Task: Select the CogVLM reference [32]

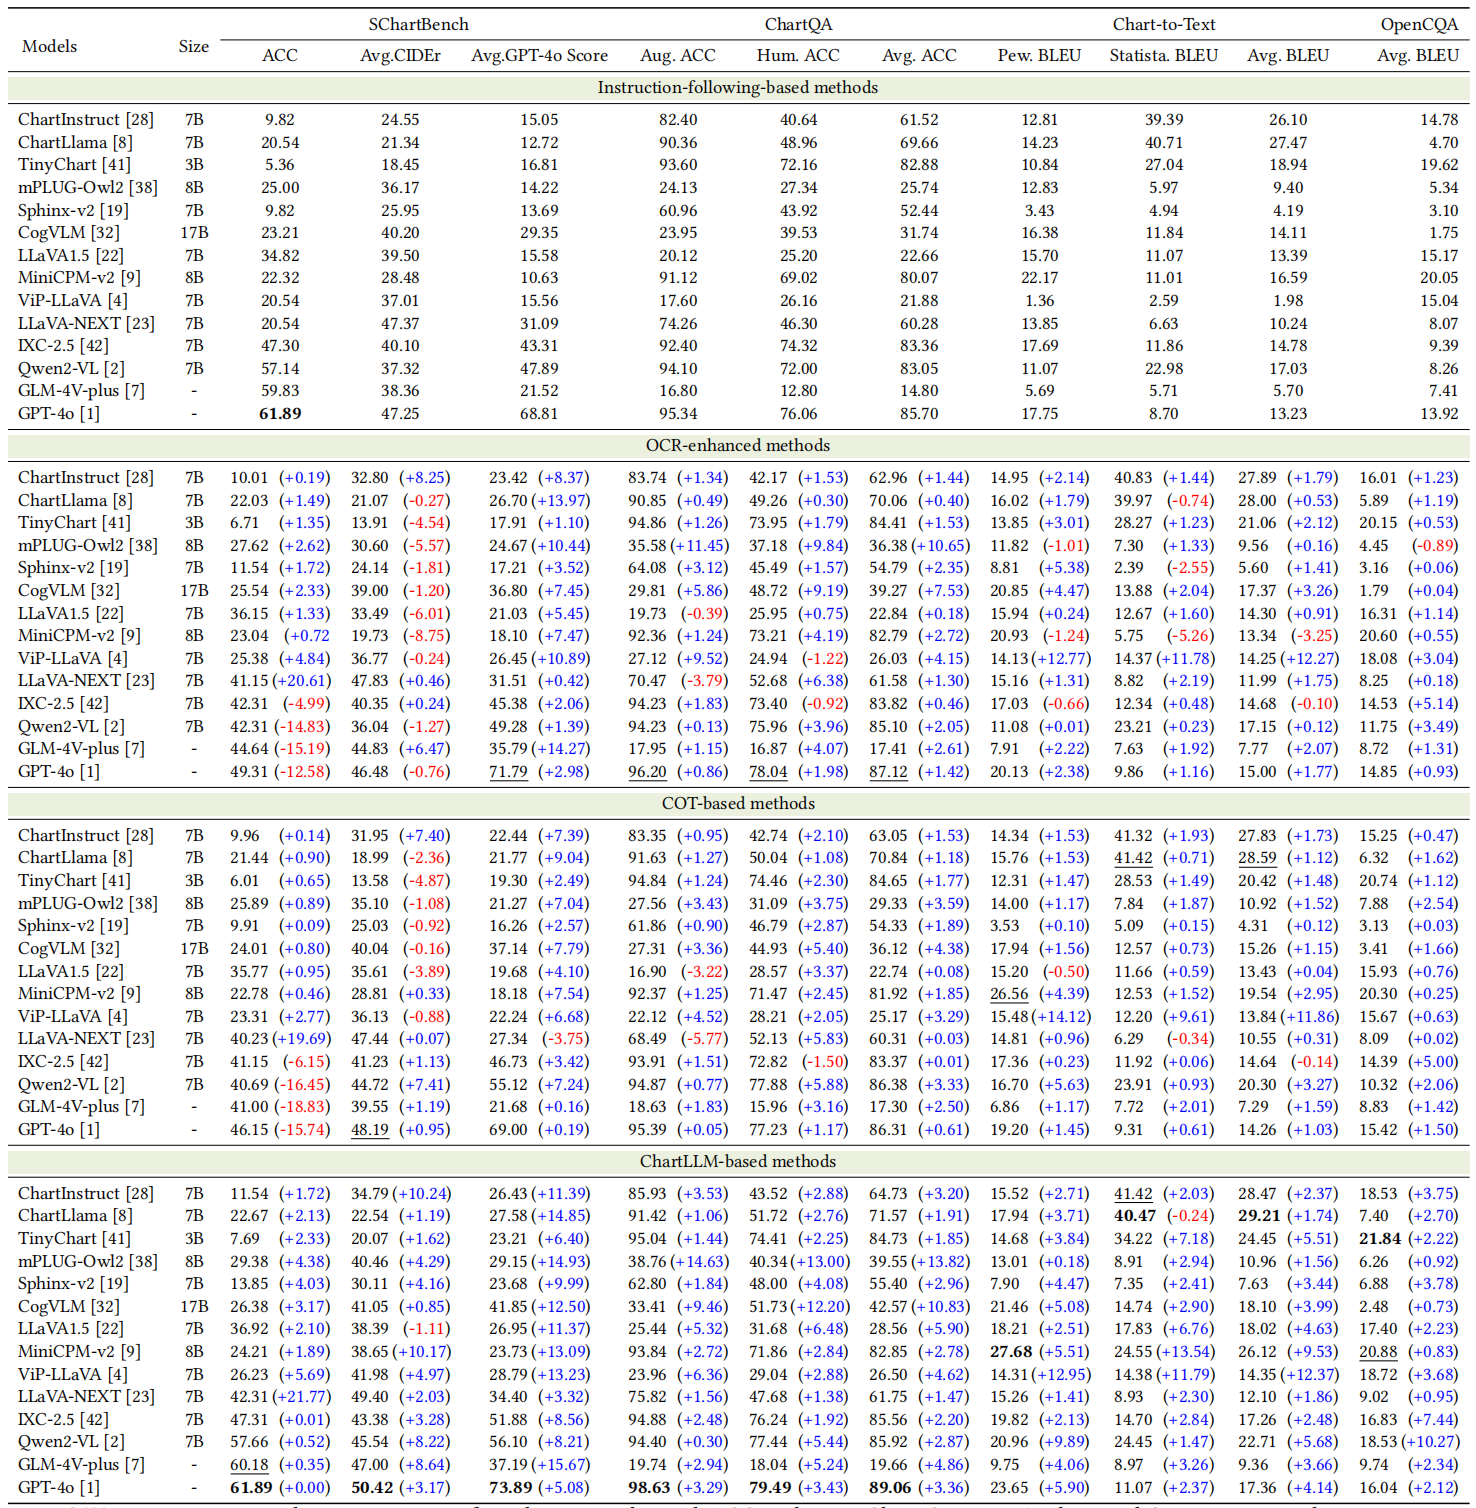Action: [106, 233]
